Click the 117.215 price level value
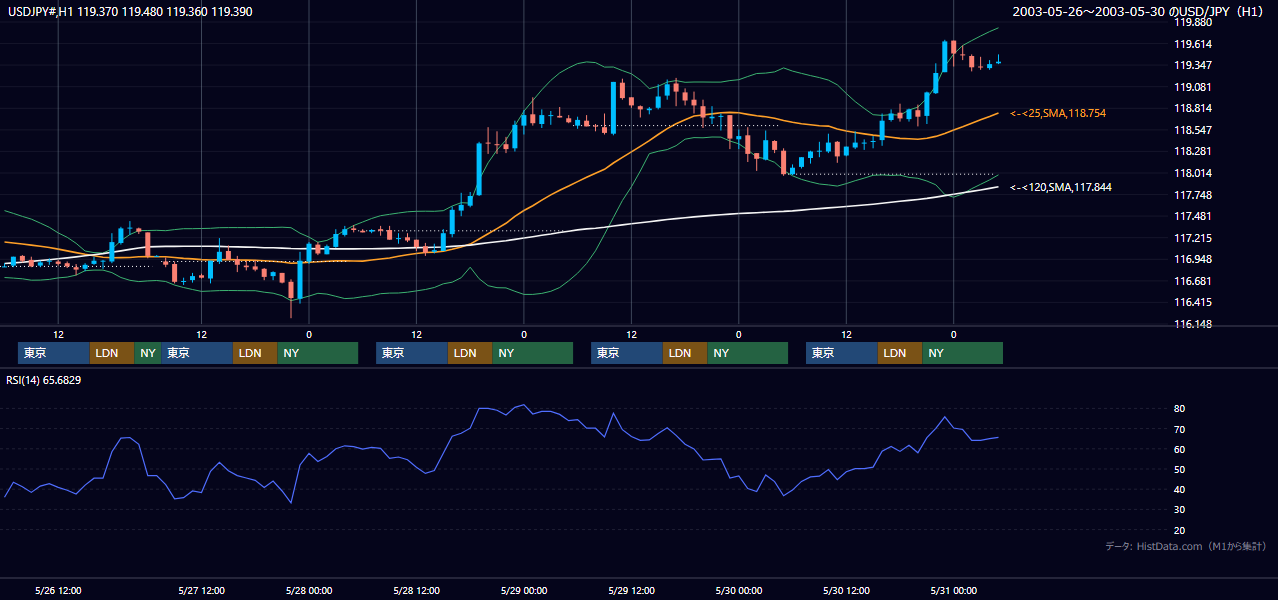Image resolution: width=1278 pixels, height=600 pixels. (1192, 238)
